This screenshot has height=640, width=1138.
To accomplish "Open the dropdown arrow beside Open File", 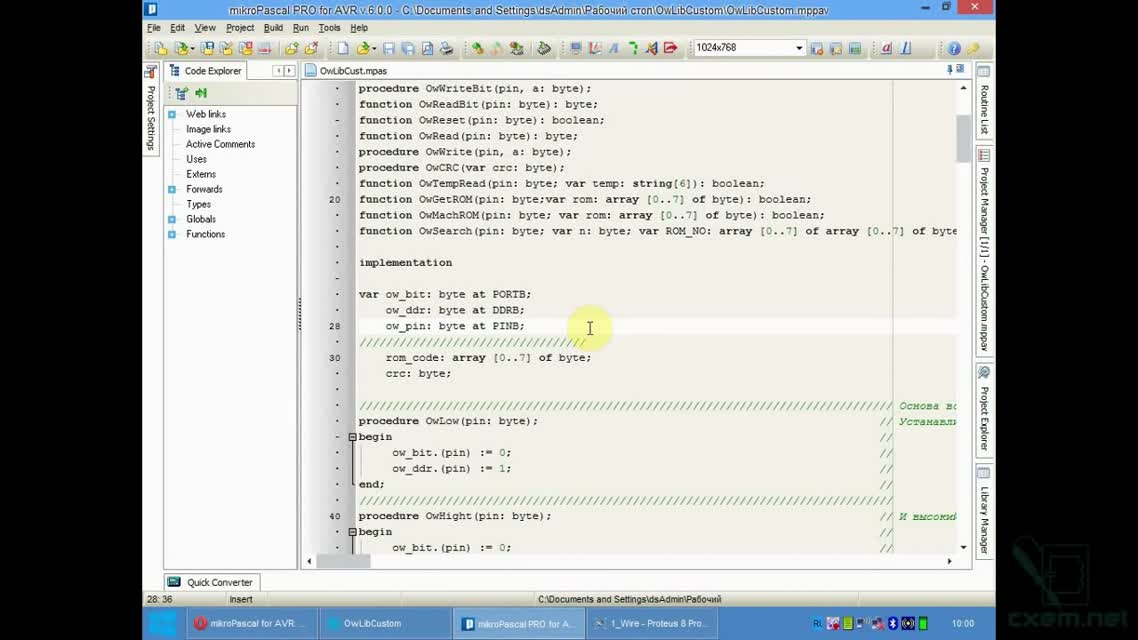I will [373, 49].
